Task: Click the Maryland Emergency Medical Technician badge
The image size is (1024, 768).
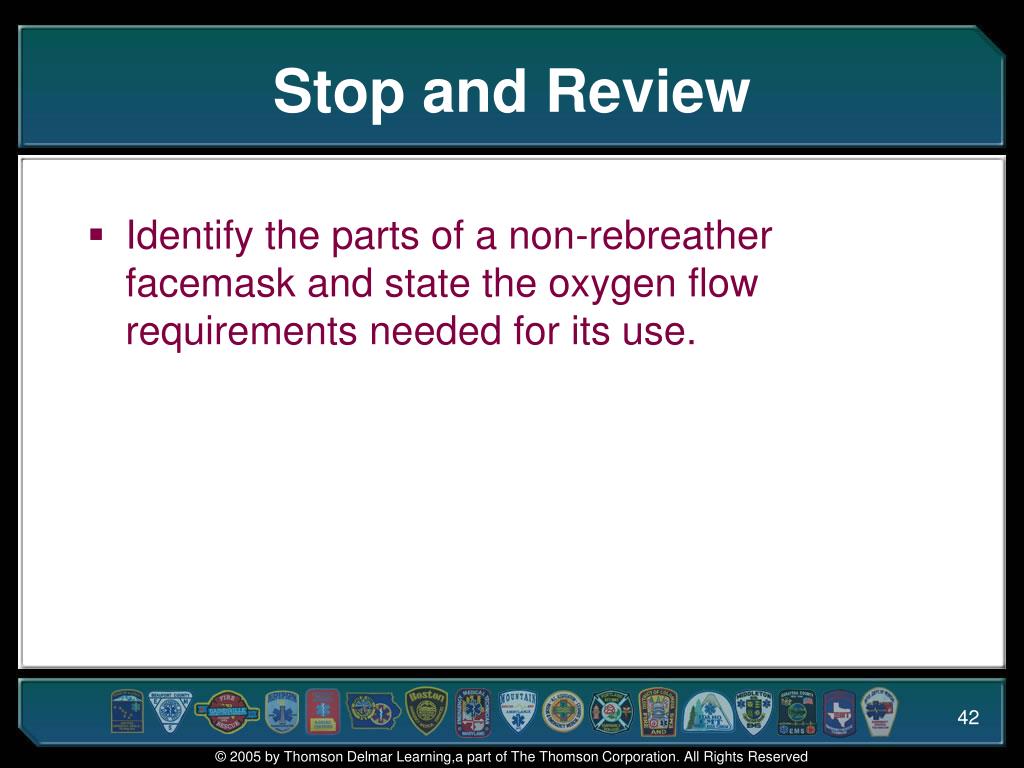Action: click(x=473, y=712)
